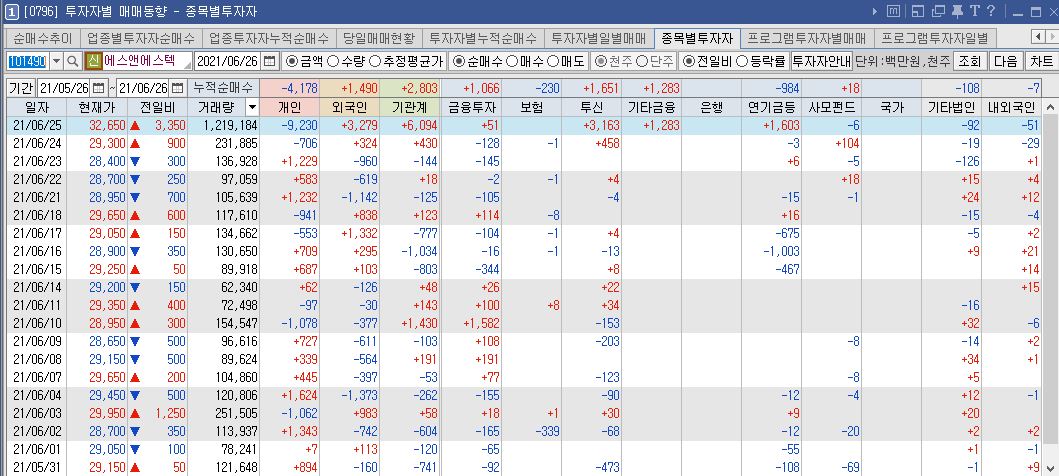
Task: Select the 21/06/10 row date
Action: (37, 323)
